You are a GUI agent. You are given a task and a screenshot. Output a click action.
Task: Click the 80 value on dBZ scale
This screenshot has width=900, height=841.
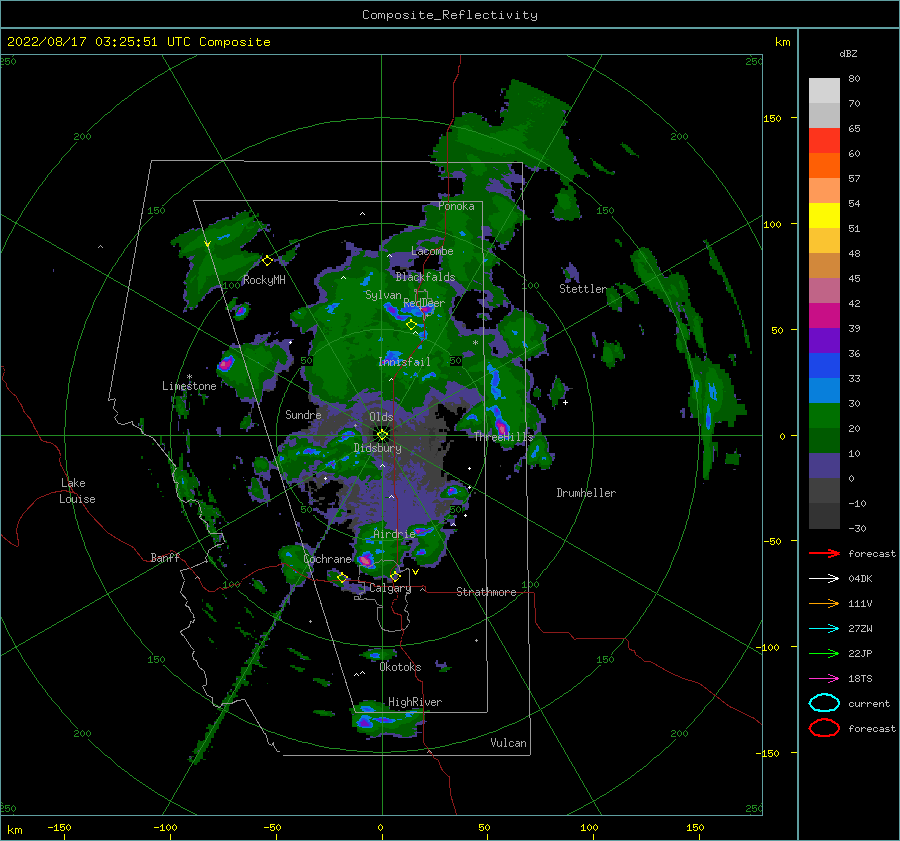click(x=854, y=78)
